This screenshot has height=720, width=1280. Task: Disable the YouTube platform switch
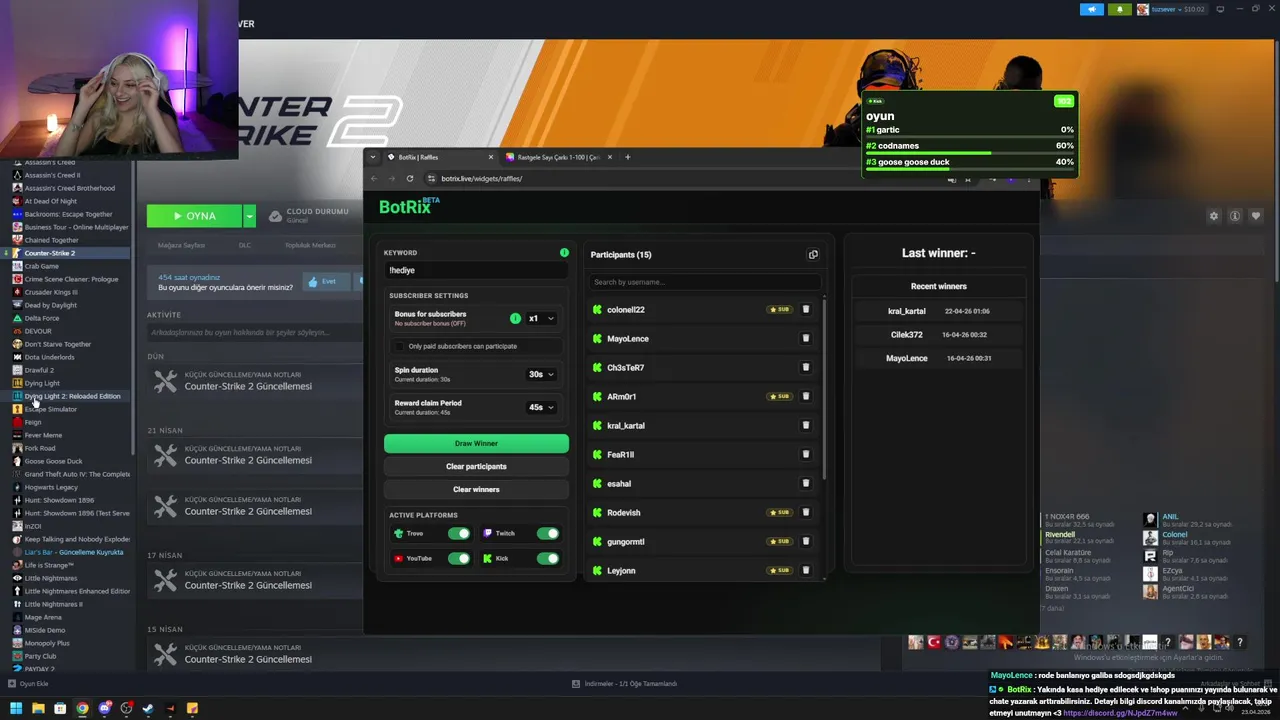click(459, 558)
